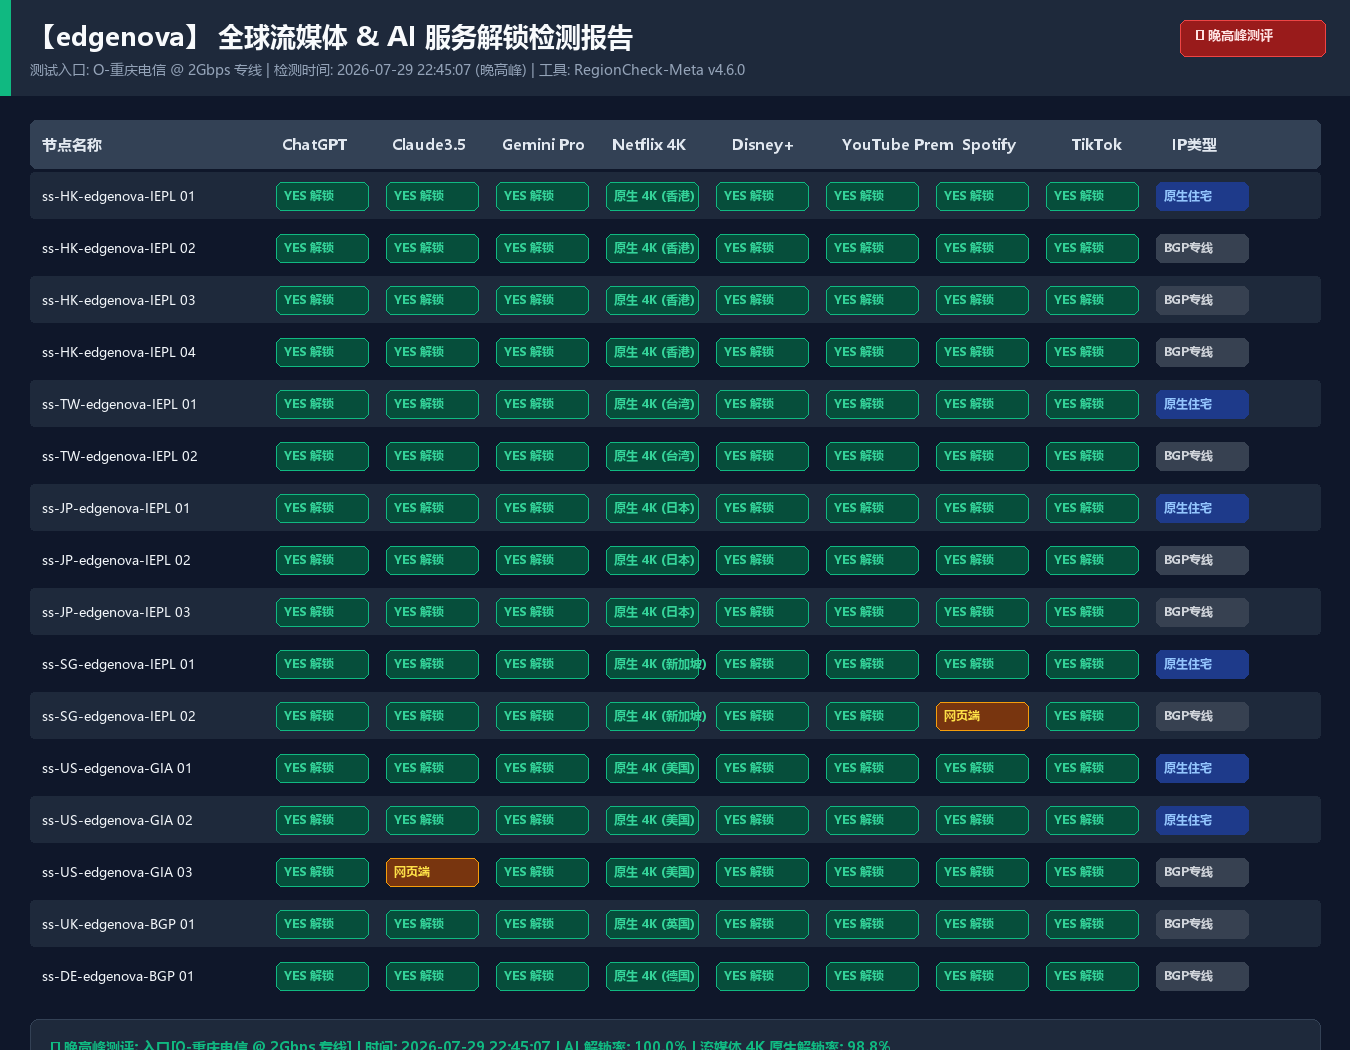Click TikTok YES 解锁 badge for ss-DE-edgenova-BGP 01
Image resolution: width=1350 pixels, height=1050 pixels.
tap(1092, 976)
